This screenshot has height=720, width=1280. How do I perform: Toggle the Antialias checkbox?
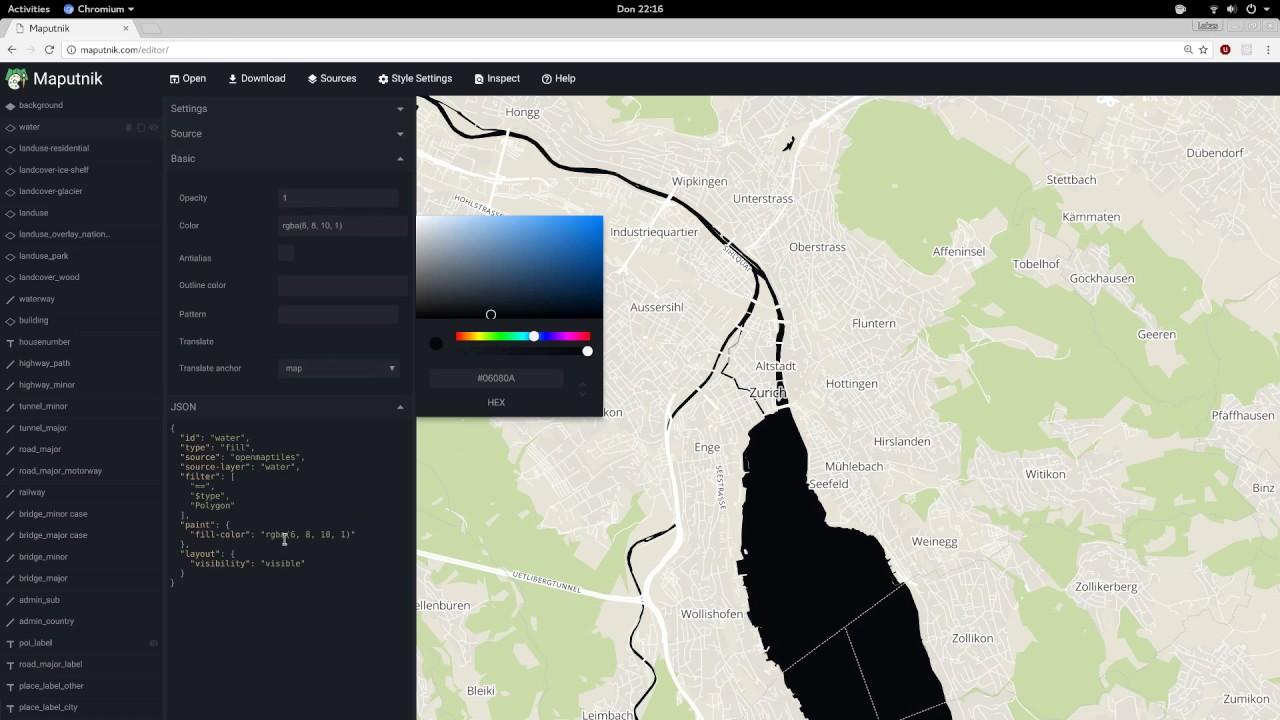[x=286, y=253]
